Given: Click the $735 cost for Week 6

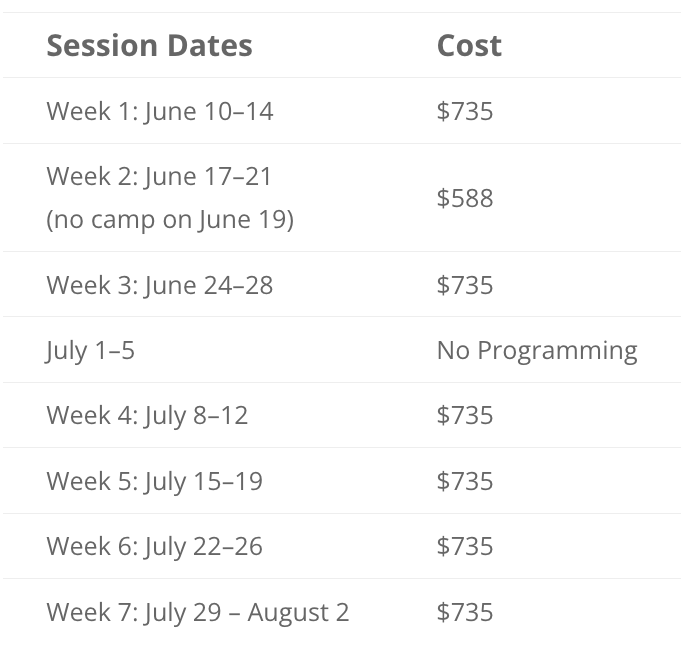Looking at the screenshot, I should coord(465,546).
